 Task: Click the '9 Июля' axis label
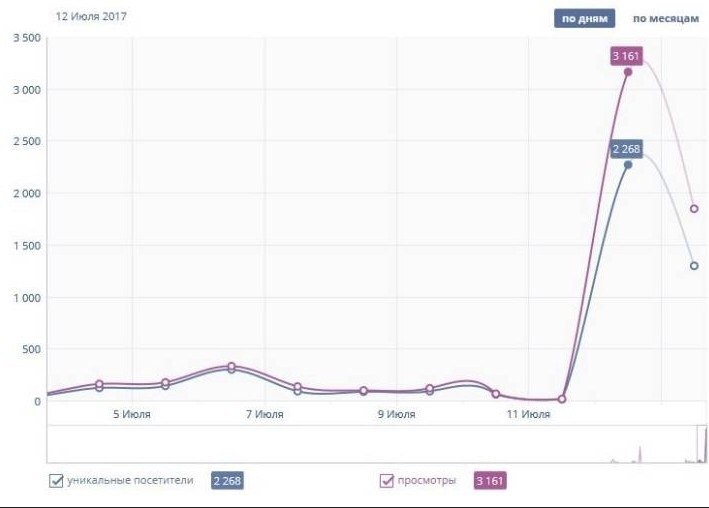point(397,414)
